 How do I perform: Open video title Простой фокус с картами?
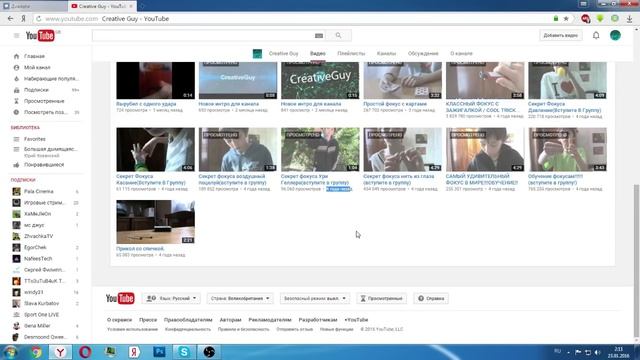[395, 104]
